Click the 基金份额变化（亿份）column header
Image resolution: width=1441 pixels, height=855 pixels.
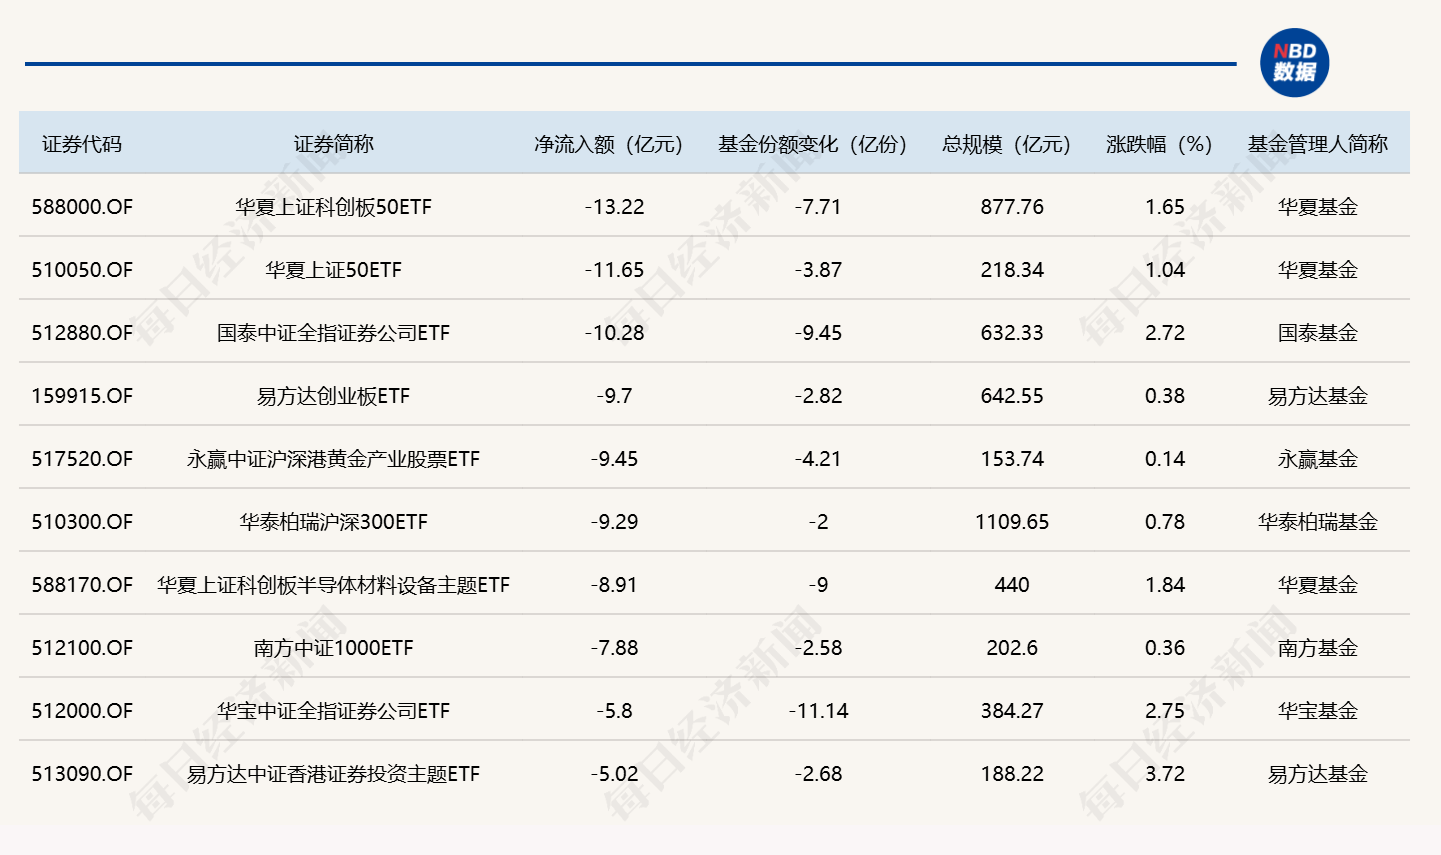click(x=813, y=144)
